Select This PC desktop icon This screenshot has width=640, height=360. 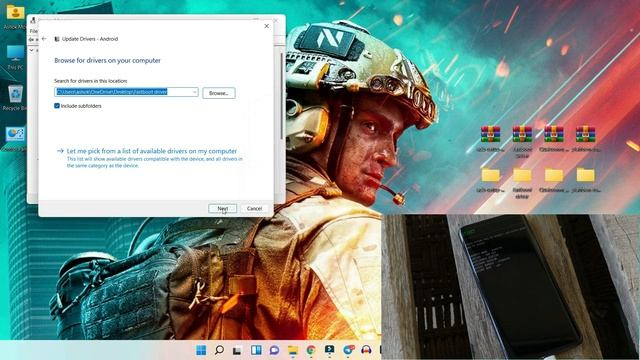pos(15,57)
